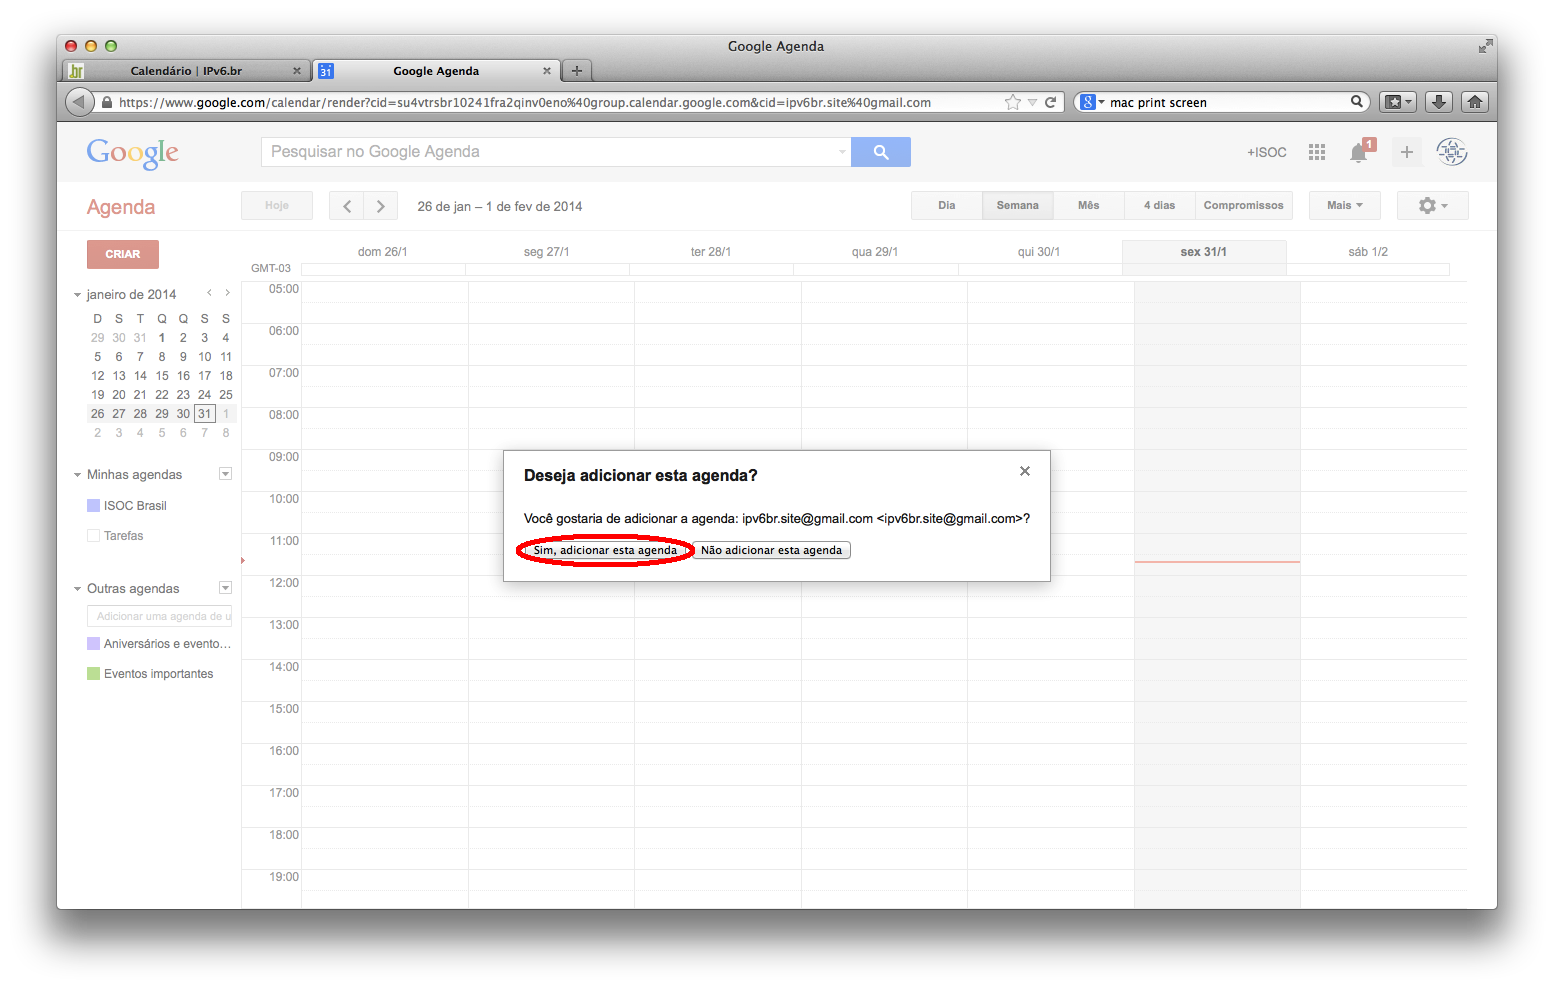Click the +ISOC link
The image size is (1554, 988).
point(1267,152)
